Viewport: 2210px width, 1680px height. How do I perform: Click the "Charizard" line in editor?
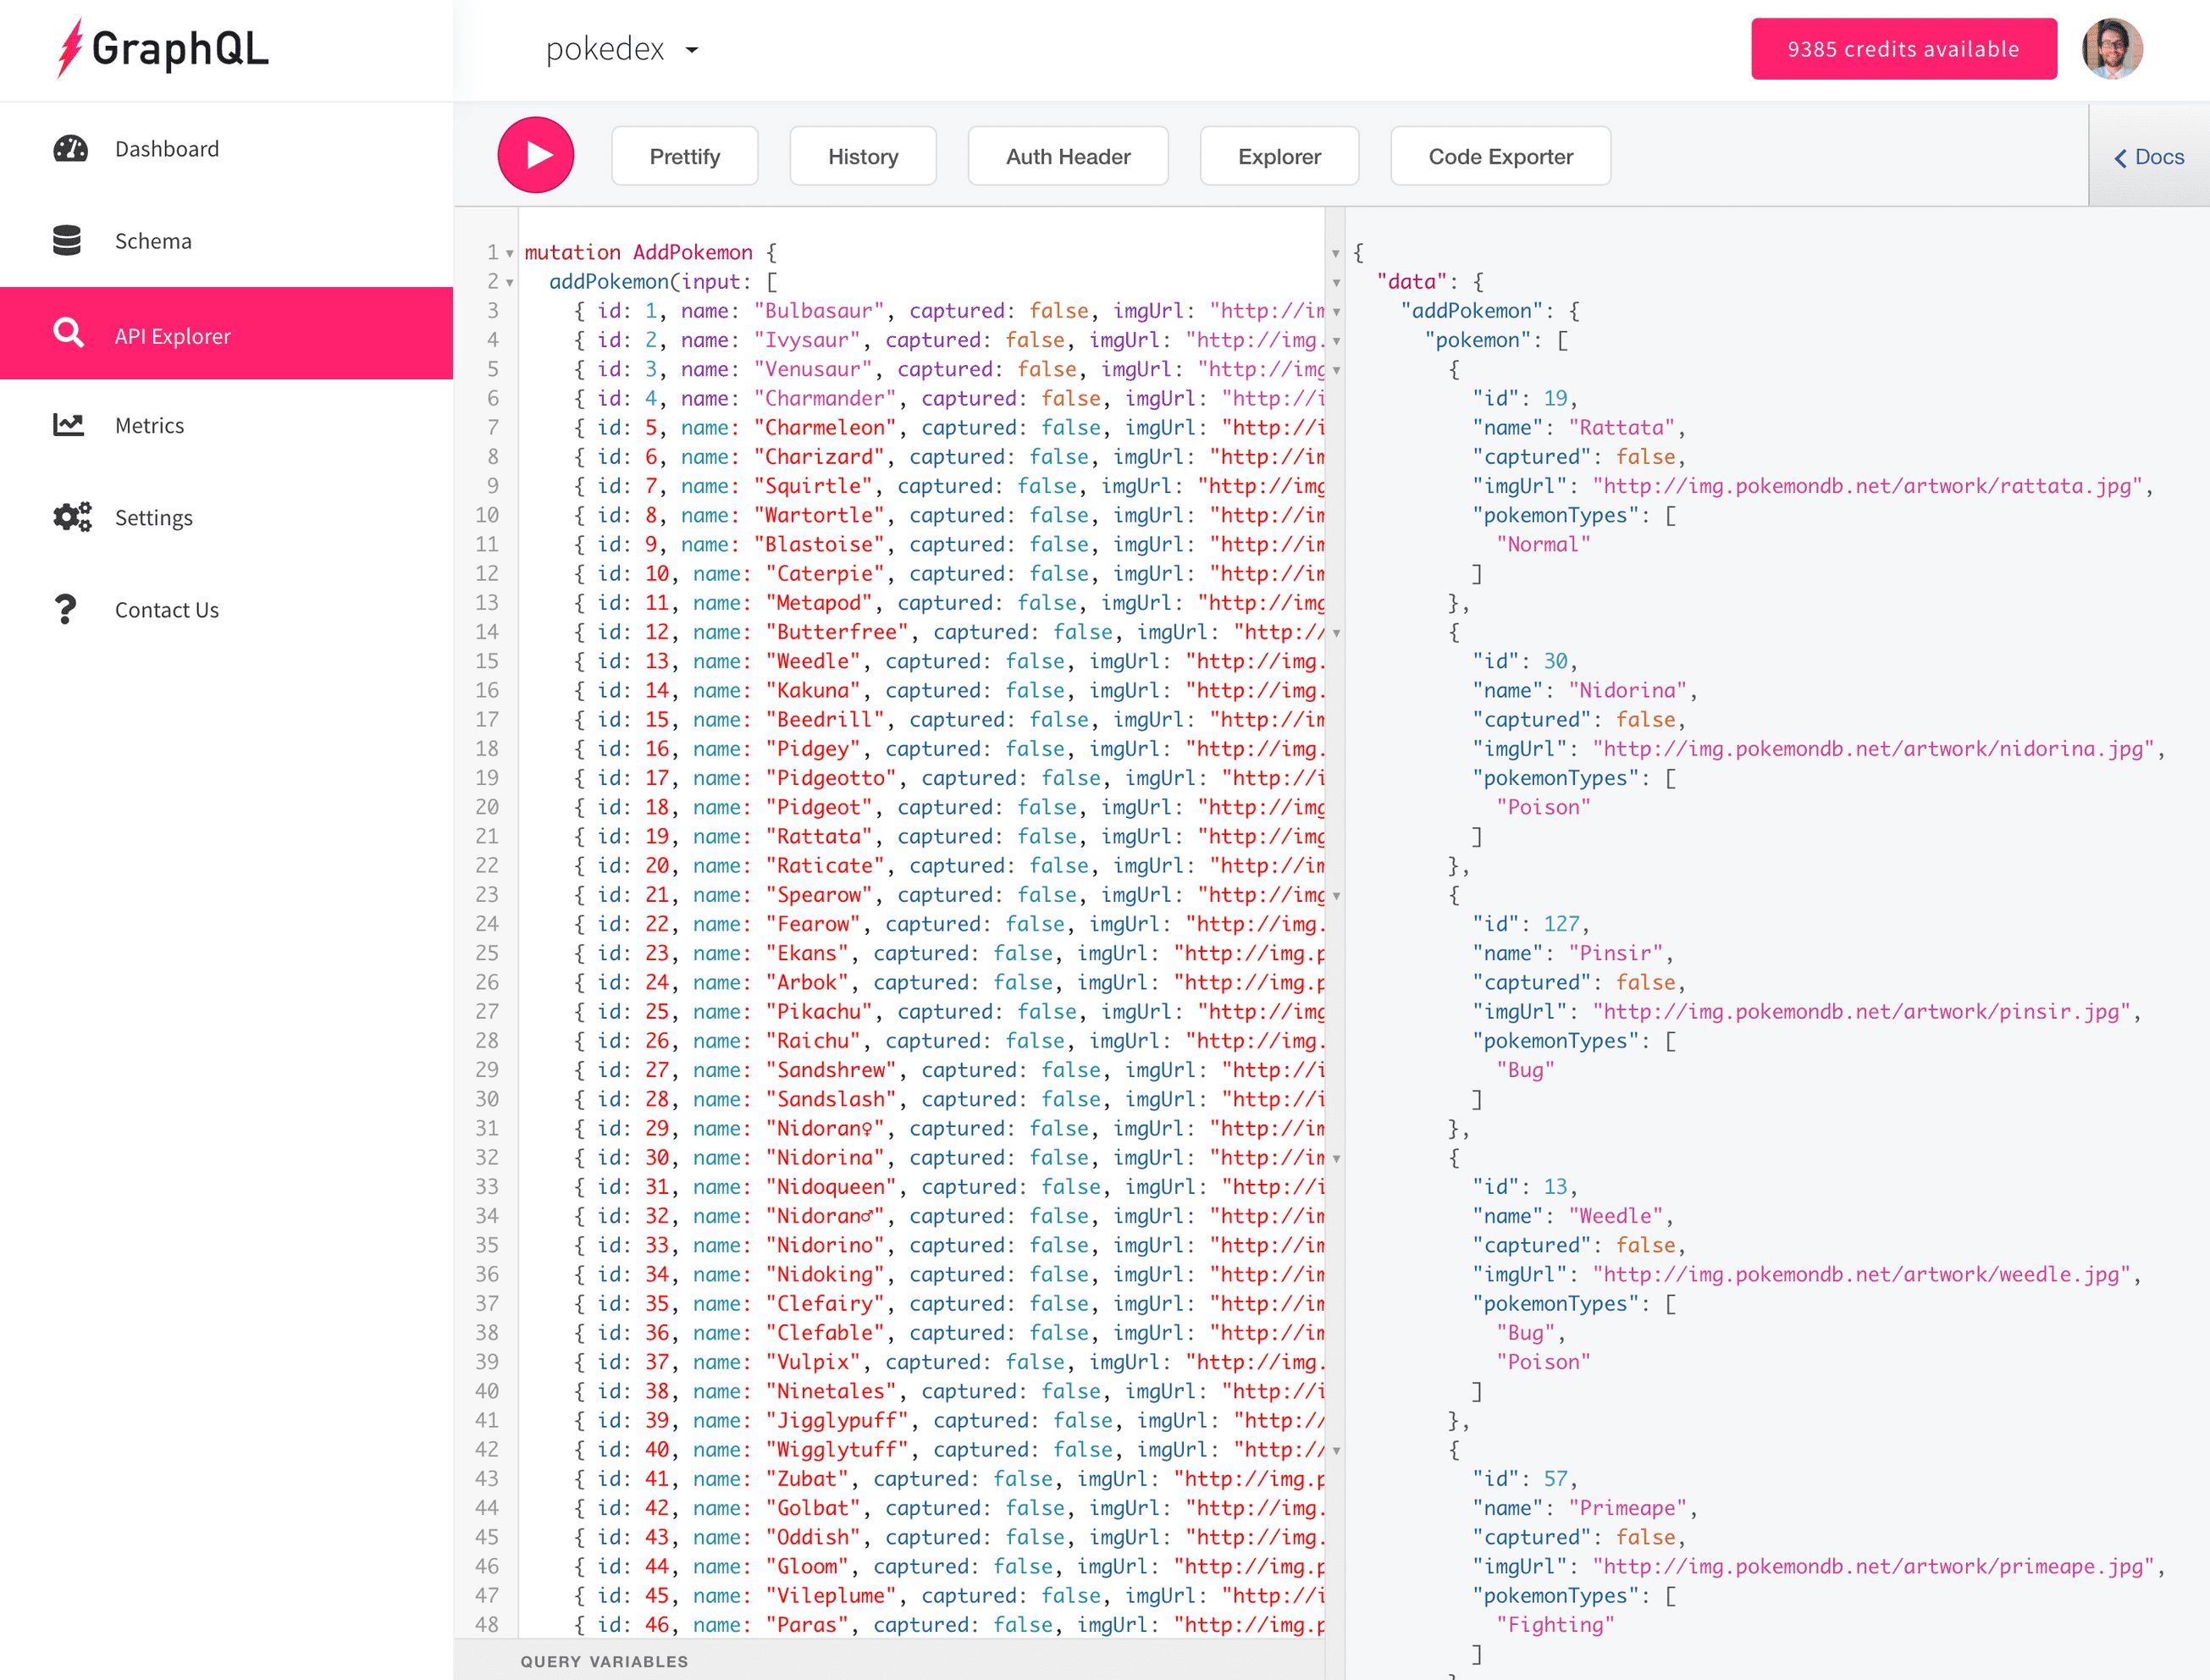click(x=949, y=457)
